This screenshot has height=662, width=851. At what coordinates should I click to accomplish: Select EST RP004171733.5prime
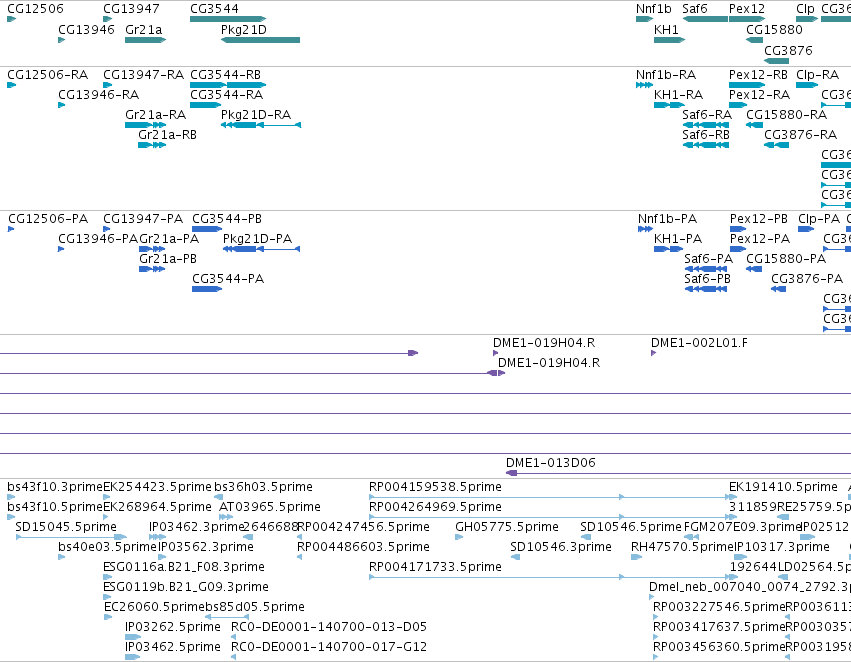(x=435, y=566)
